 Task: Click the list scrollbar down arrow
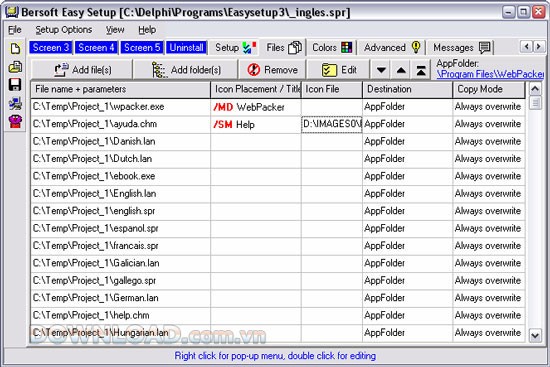tap(535, 335)
